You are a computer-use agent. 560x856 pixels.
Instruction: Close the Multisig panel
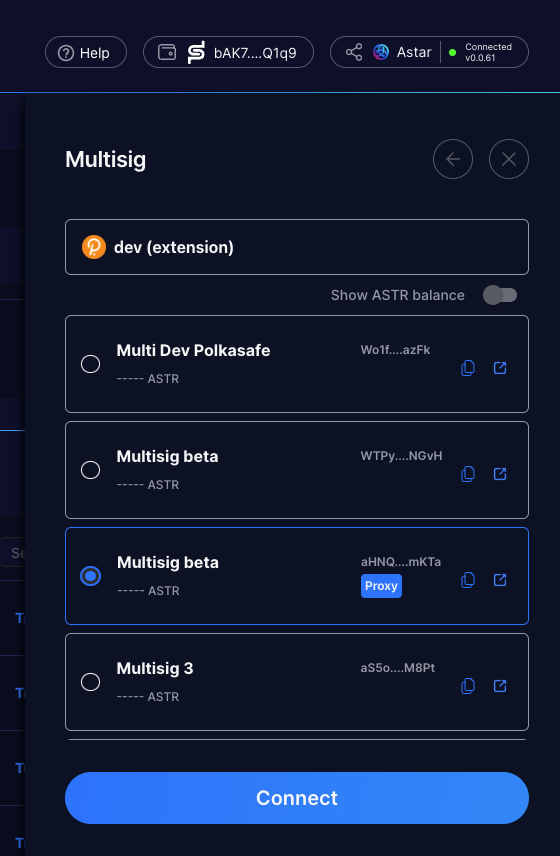click(509, 159)
